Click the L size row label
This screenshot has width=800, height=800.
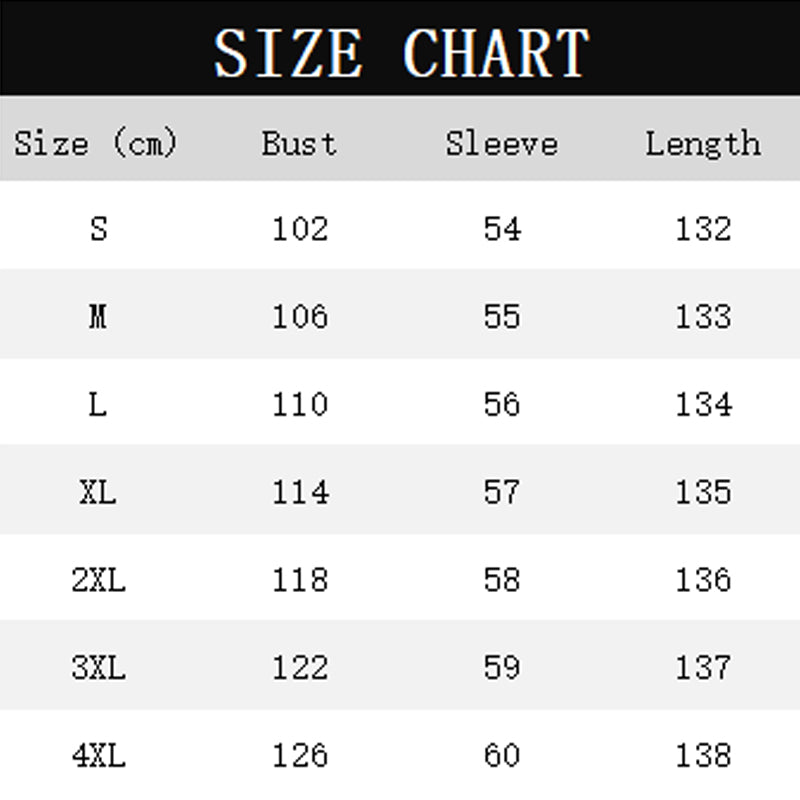click(98, 404)
